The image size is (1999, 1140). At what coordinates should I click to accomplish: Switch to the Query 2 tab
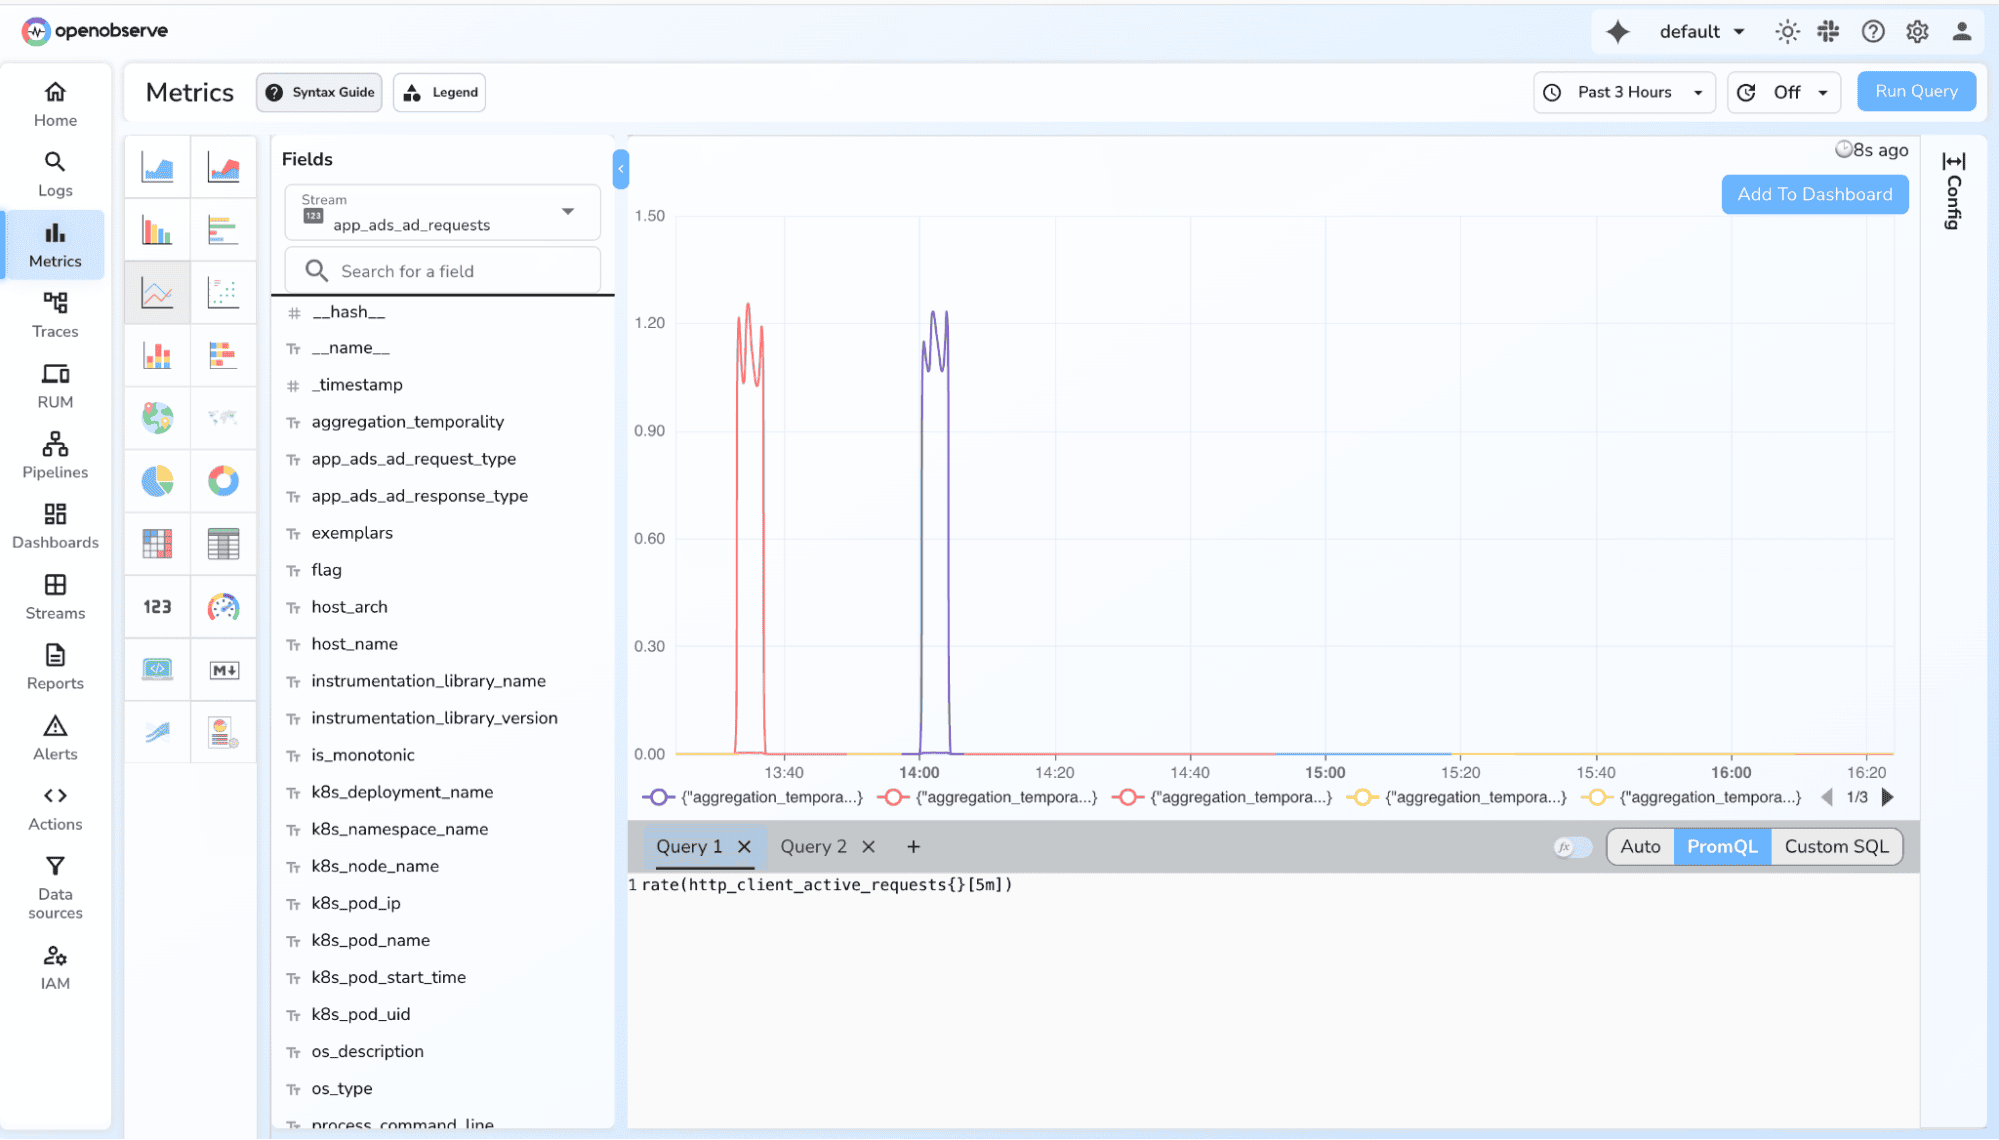[x=813, y=847]
